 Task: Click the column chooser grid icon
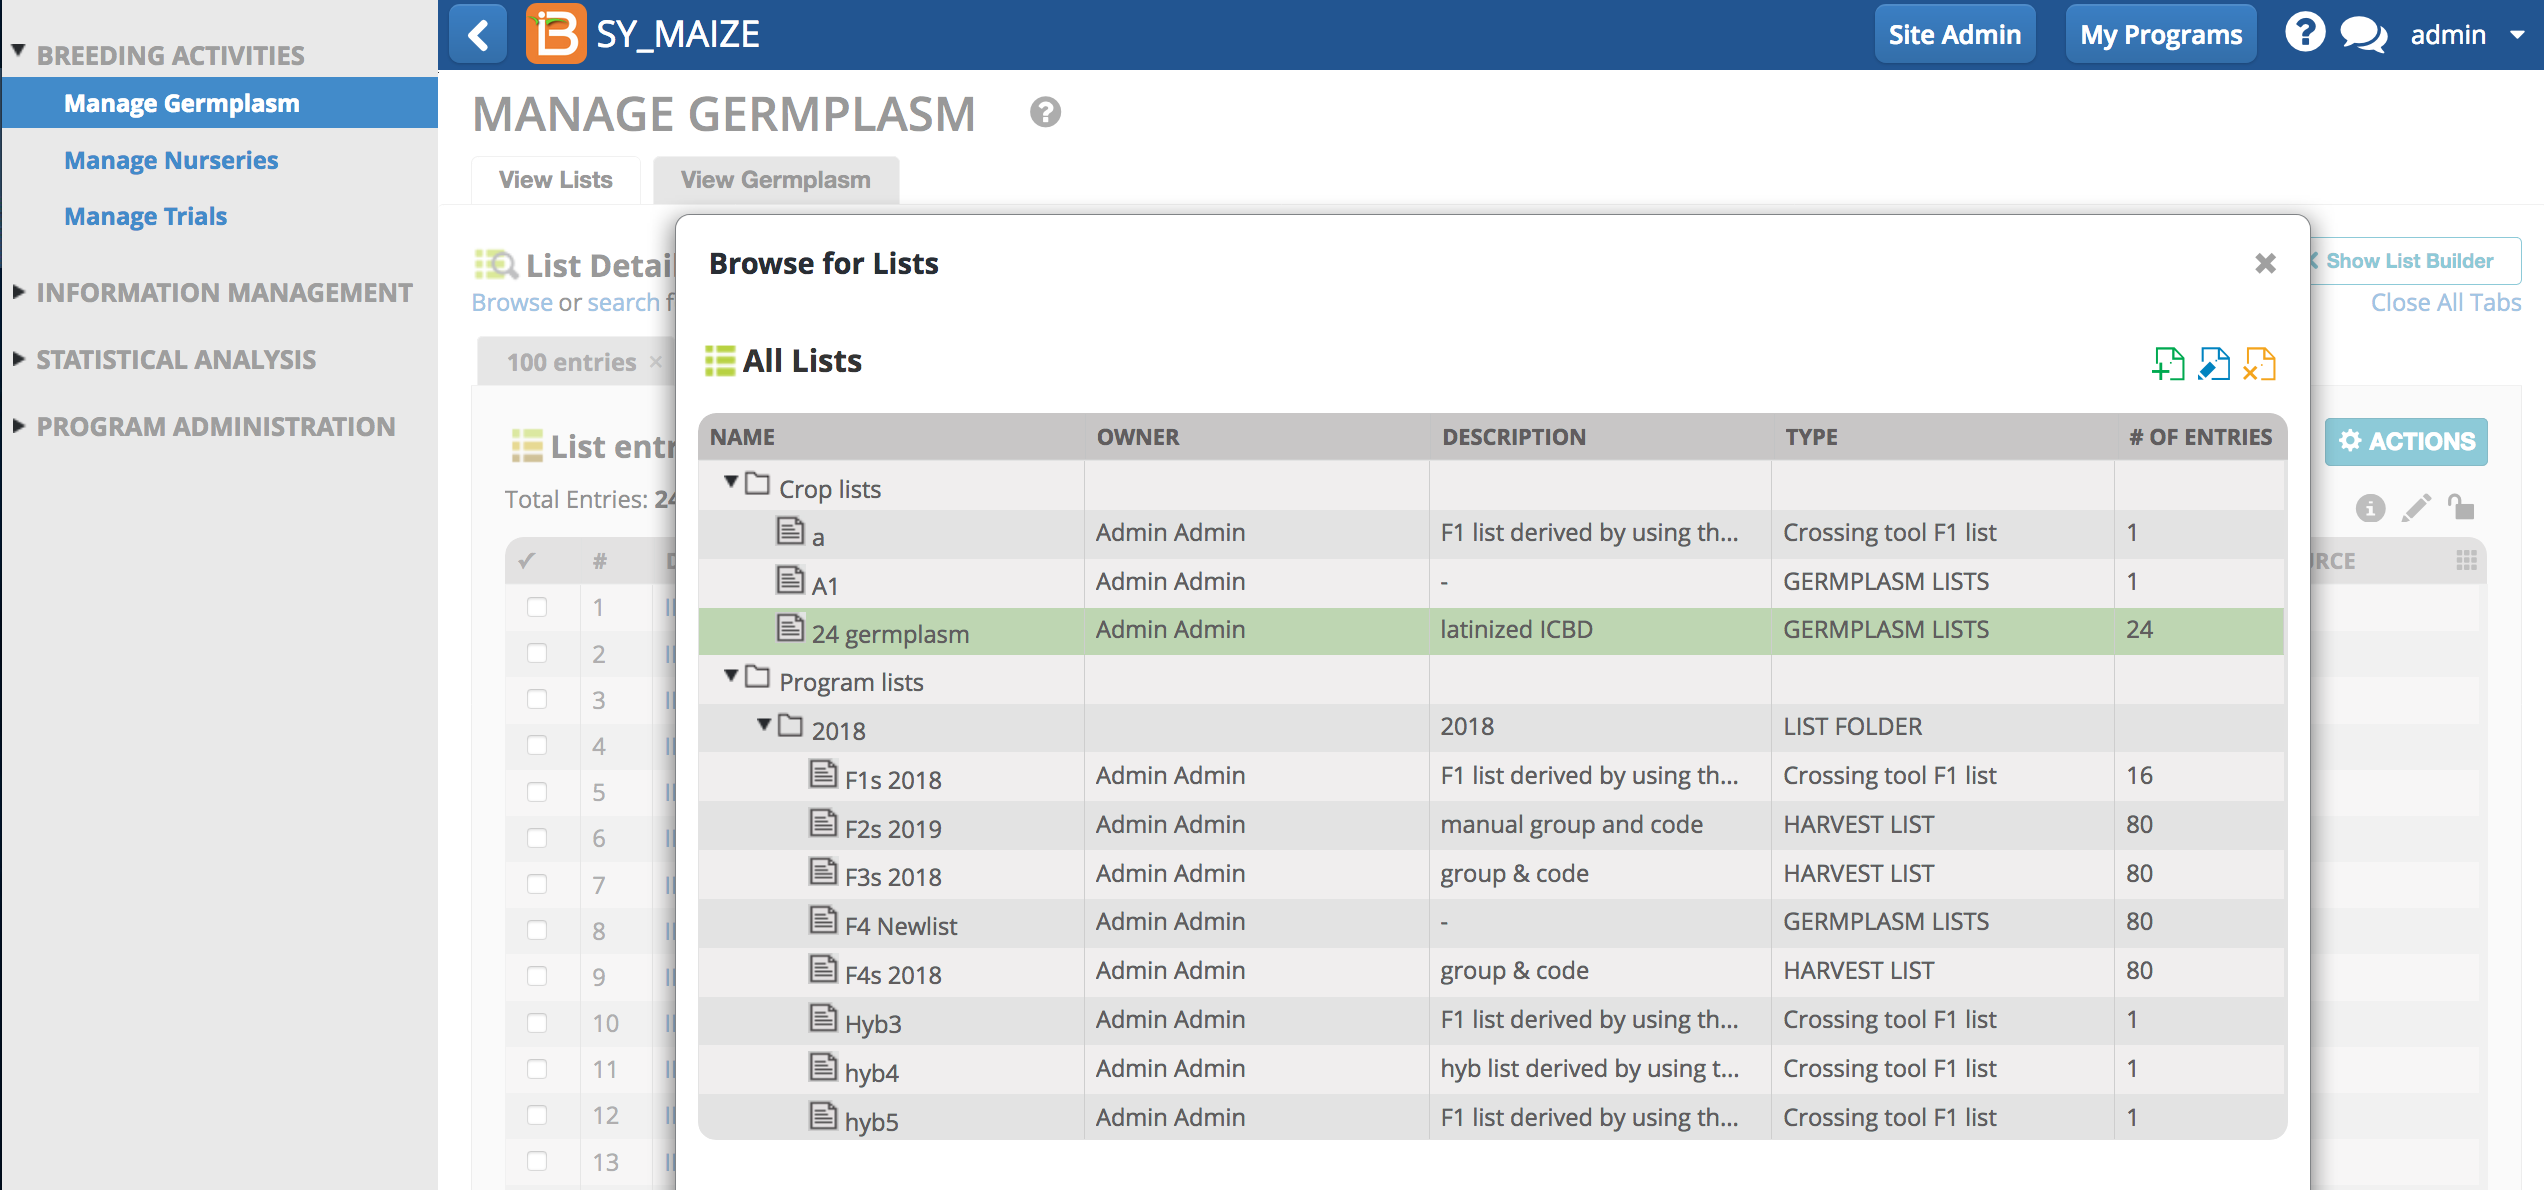2467,560
